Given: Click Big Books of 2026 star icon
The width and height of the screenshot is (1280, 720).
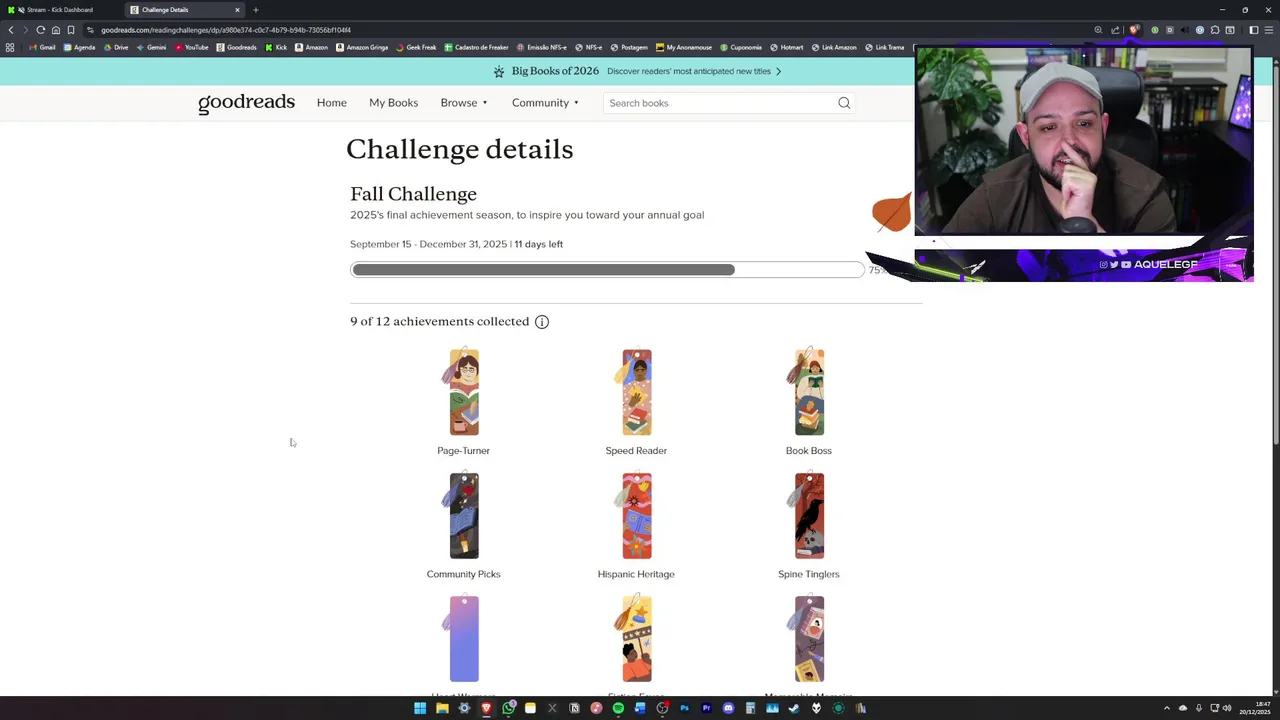Looking at the screenshot, I should coord(499,71).
